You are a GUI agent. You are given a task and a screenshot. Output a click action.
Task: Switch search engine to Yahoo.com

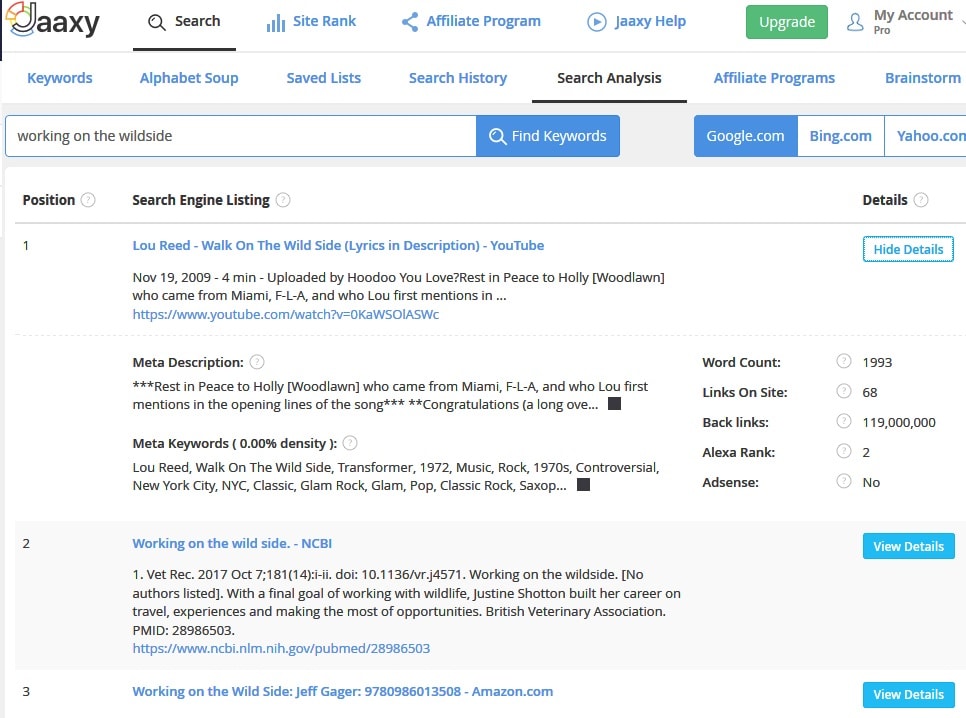point(925,136)
